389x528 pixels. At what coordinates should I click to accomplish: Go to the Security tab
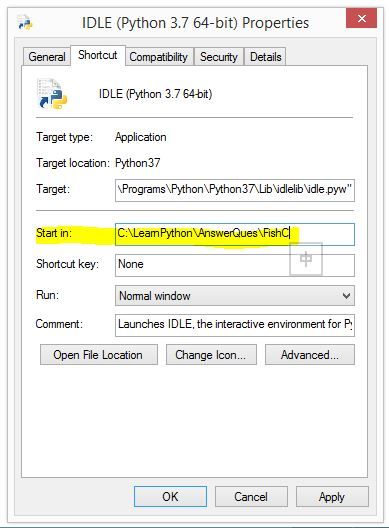click(x=219, y=57)
